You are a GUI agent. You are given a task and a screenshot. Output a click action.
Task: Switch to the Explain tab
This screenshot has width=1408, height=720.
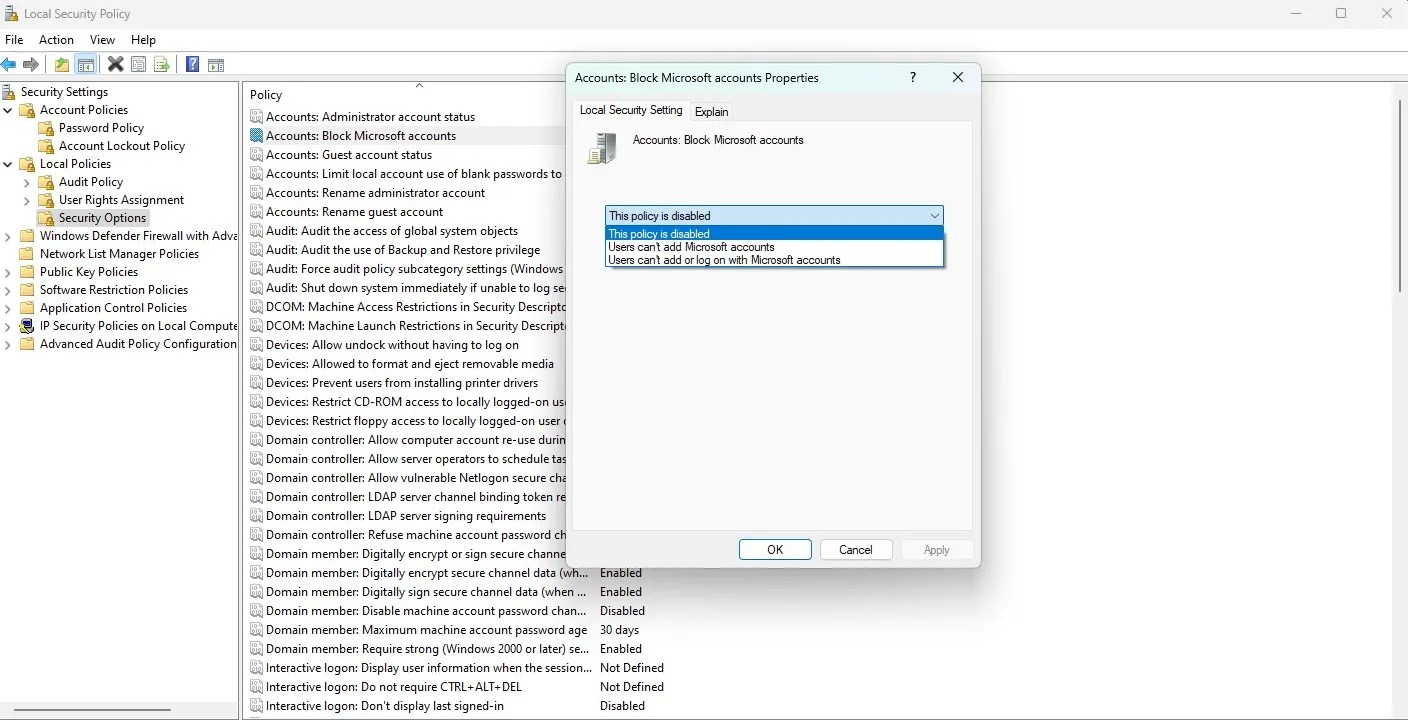coord(711,111)
